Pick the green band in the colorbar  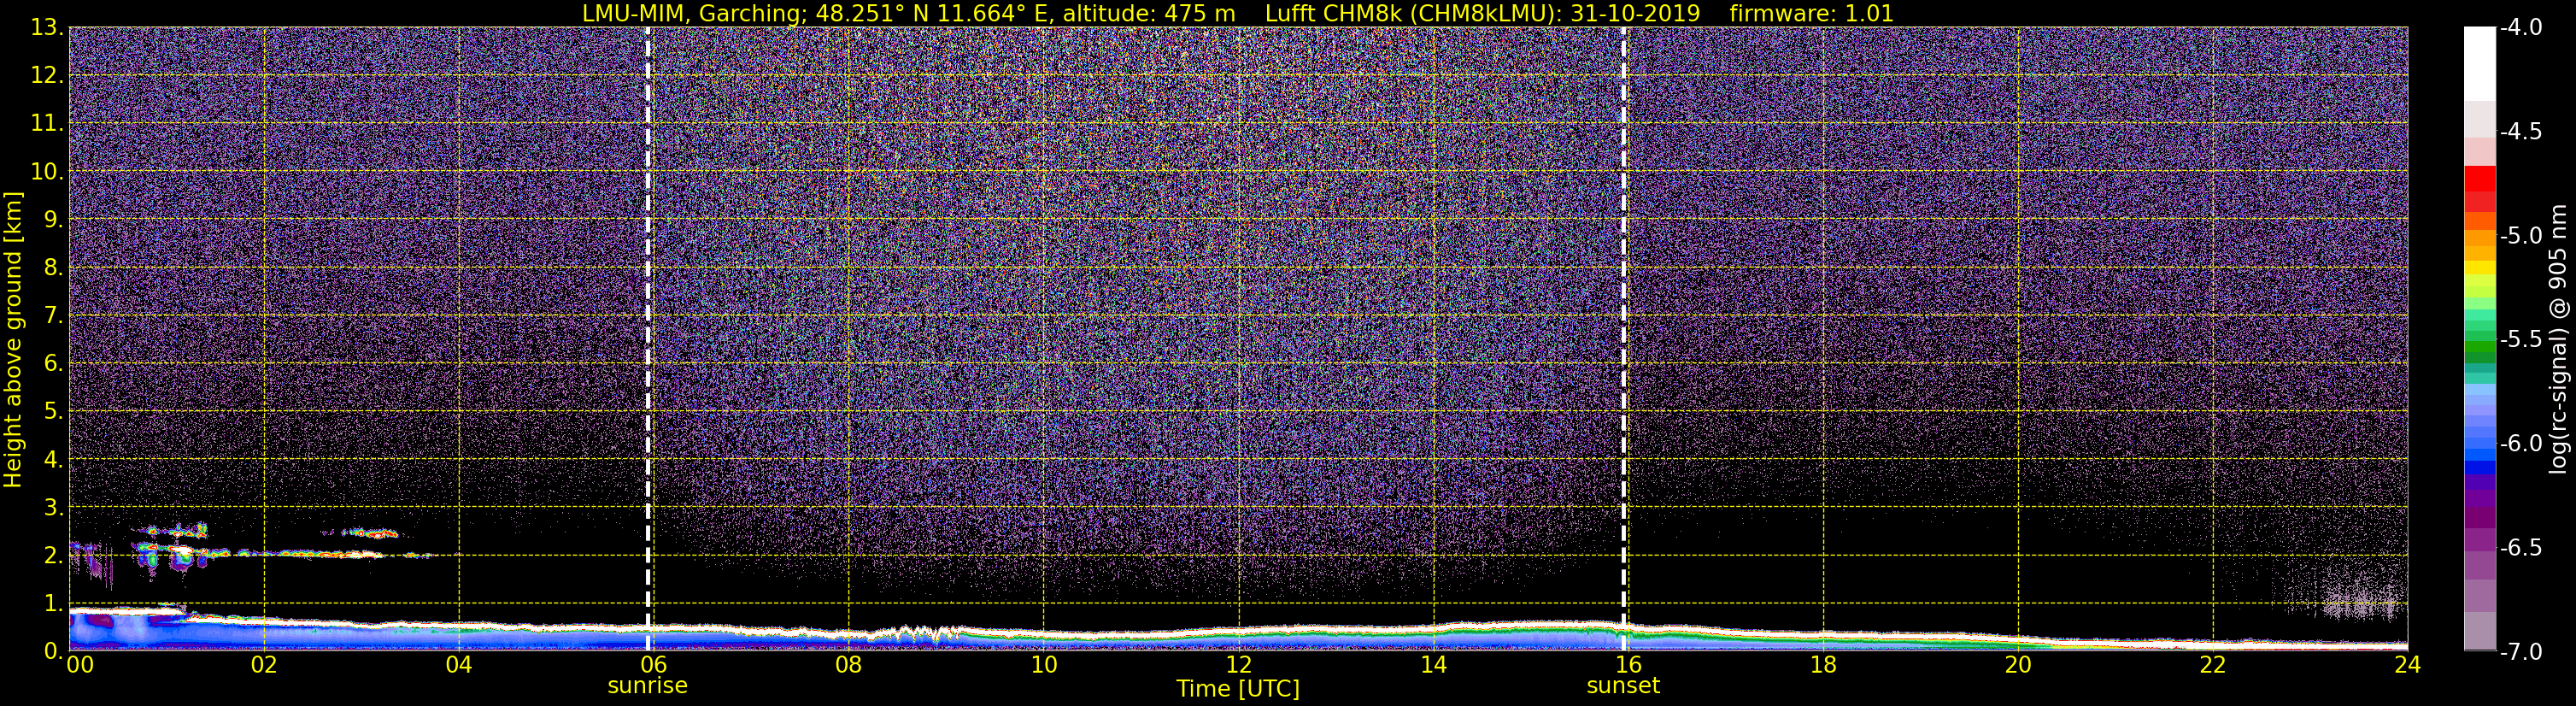2479,350
